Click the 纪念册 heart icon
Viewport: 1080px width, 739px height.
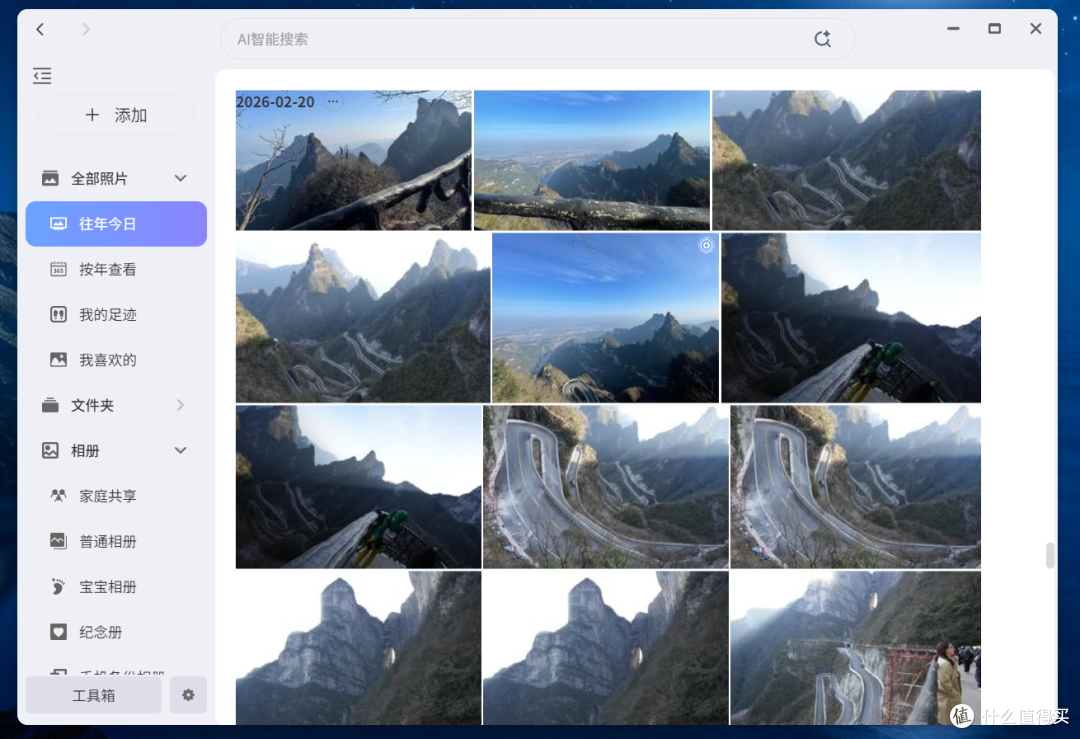(59, 632)
